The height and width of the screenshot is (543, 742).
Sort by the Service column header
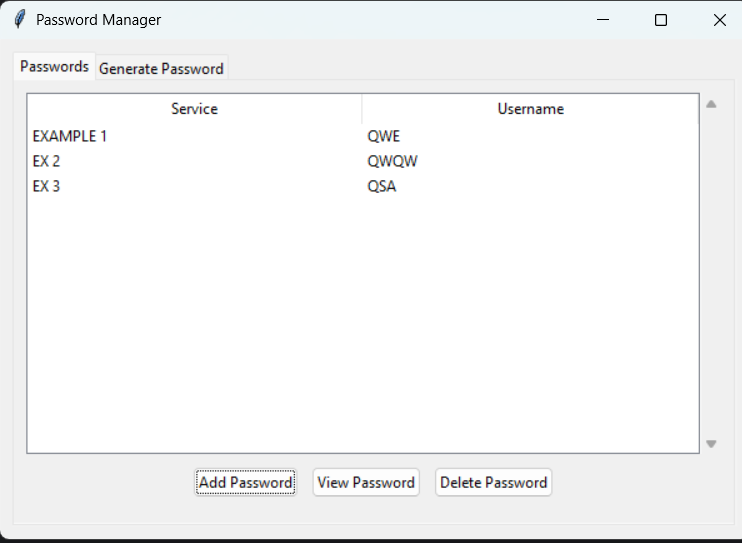click(x=194, y=109)
